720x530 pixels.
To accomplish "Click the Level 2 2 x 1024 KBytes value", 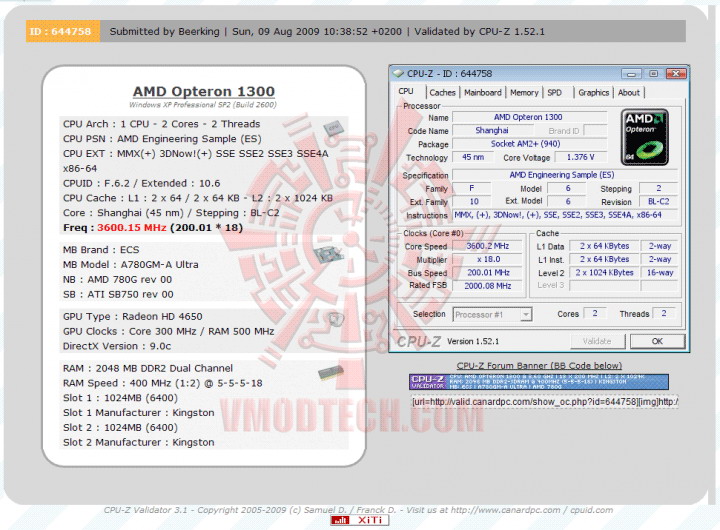I will (x=604, y=273).
